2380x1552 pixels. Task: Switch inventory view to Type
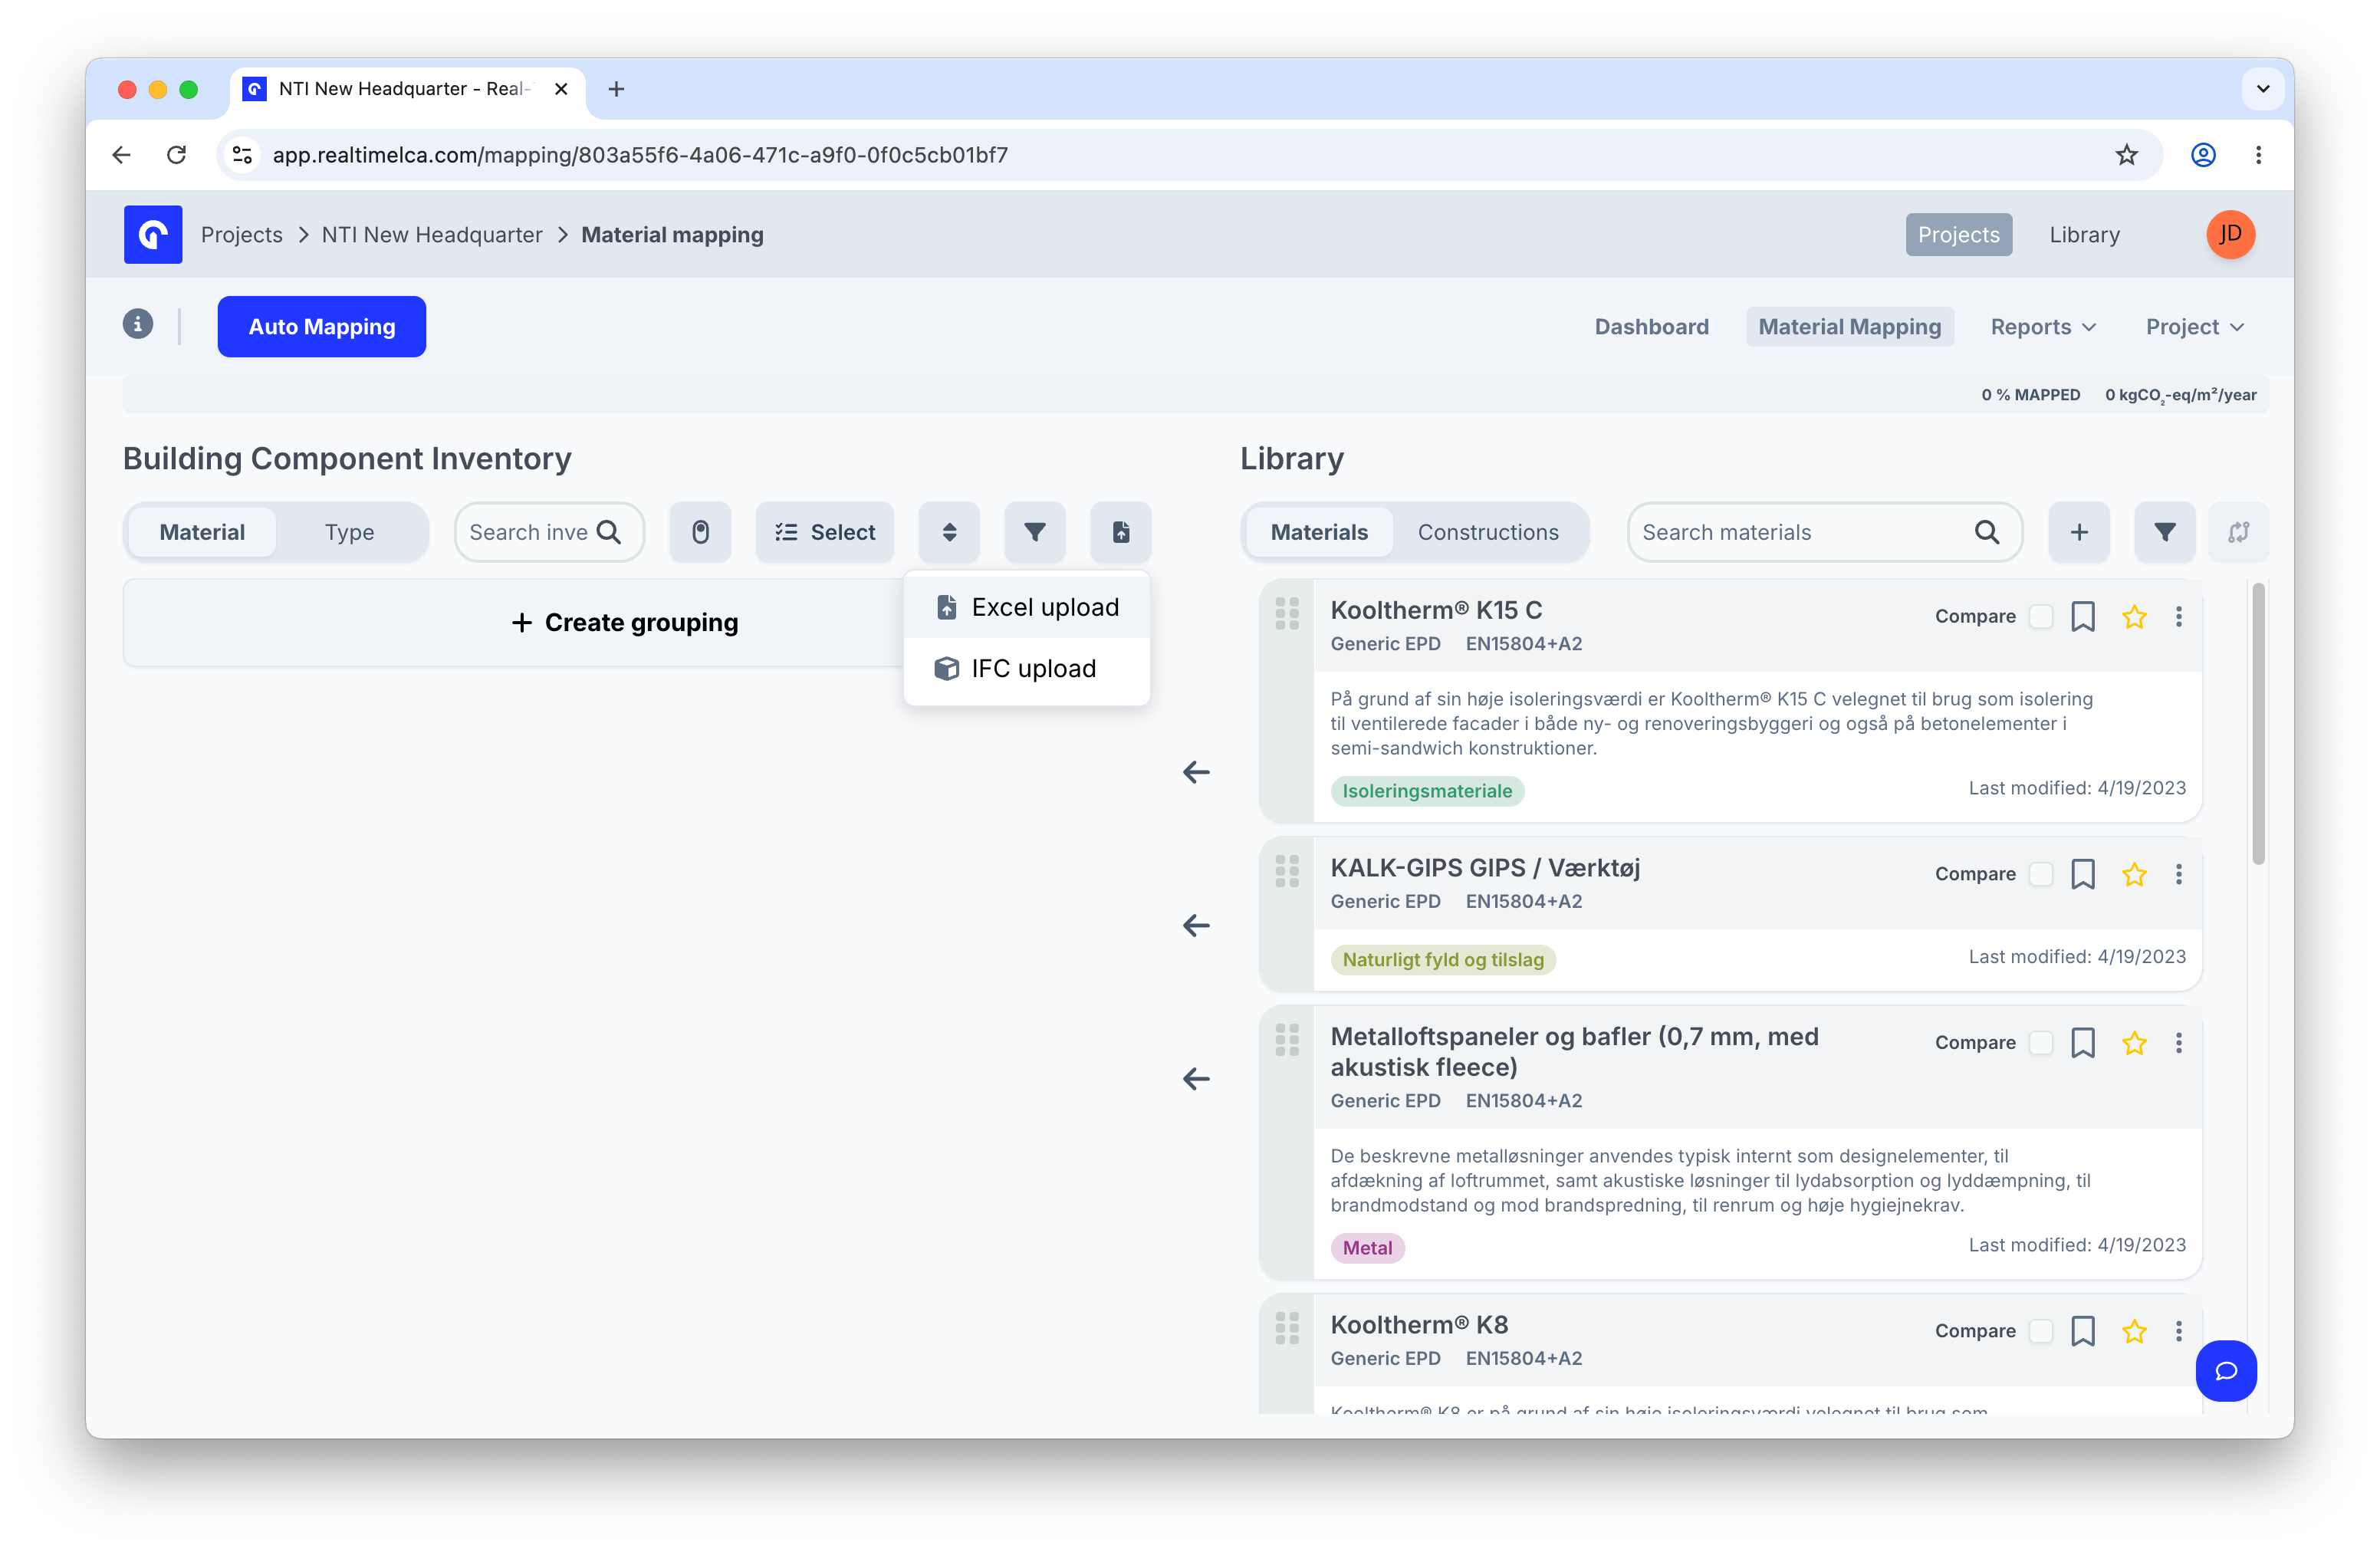pos(349,532)
